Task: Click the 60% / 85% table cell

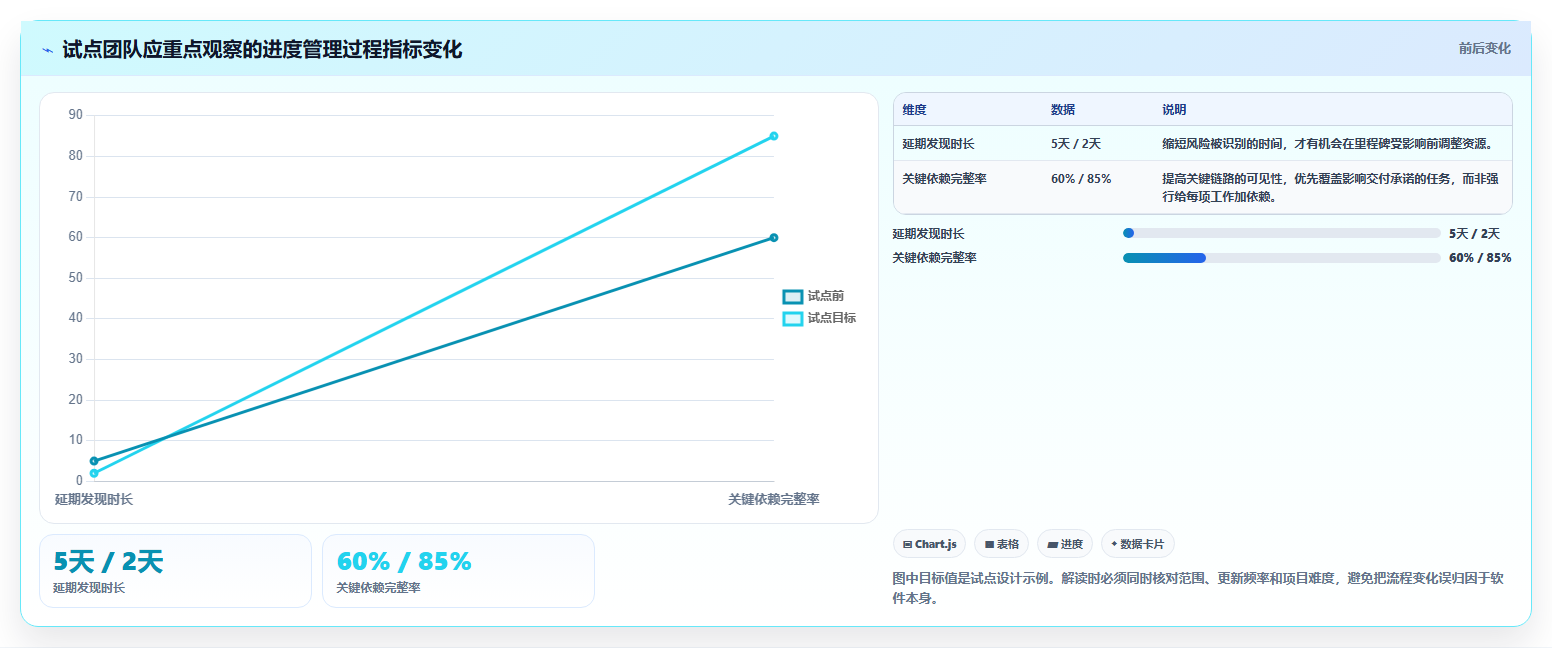Action: coord(1081,179)
